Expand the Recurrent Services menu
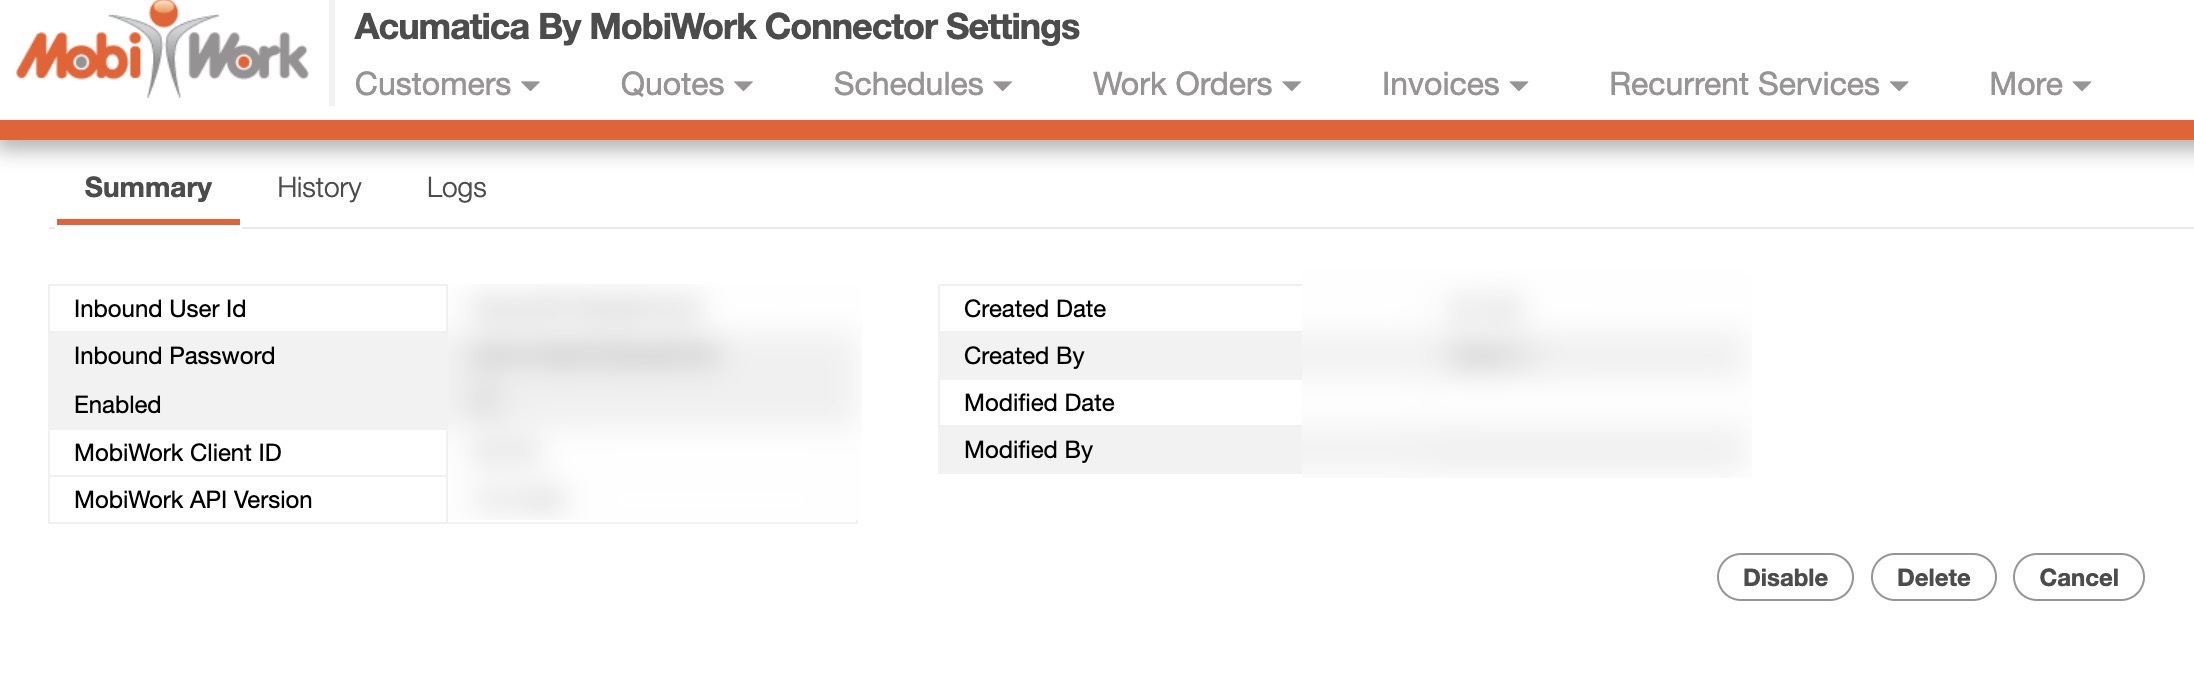Screen dimensions: 2194x678 1758,85
